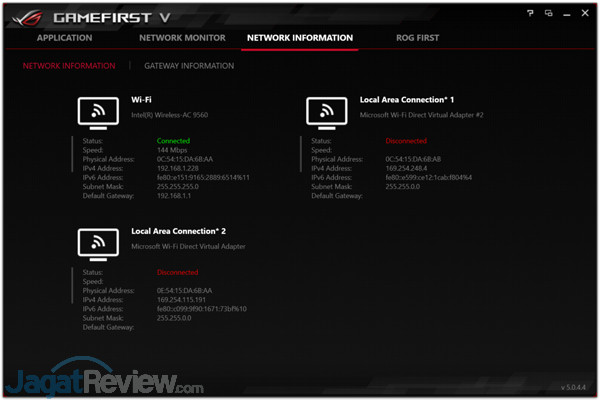
Task: Click IPv4 address 169.254.115.191
Action: pos(181,300)
